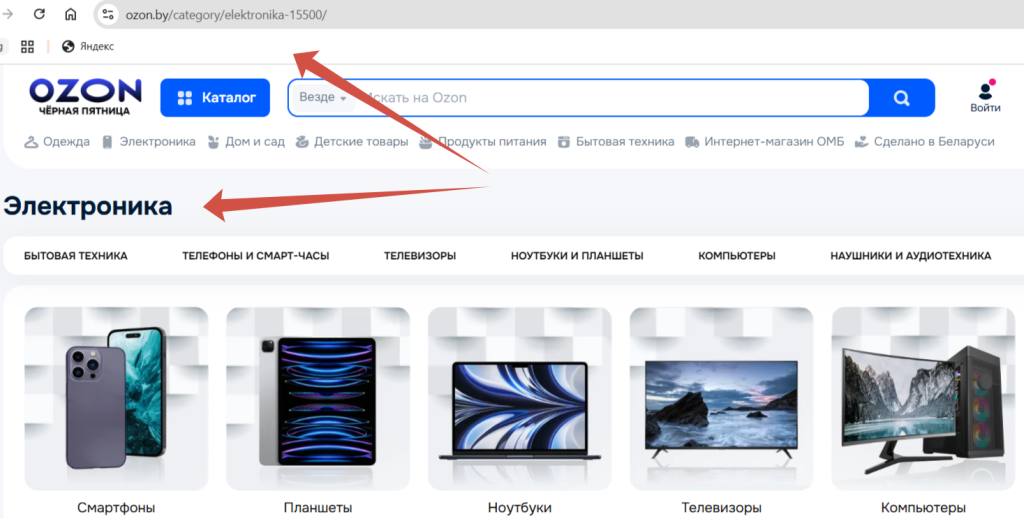Open the Смартфоны category thumbnail
Viewport: 1024px width, 519px height.
pos(116,398)
